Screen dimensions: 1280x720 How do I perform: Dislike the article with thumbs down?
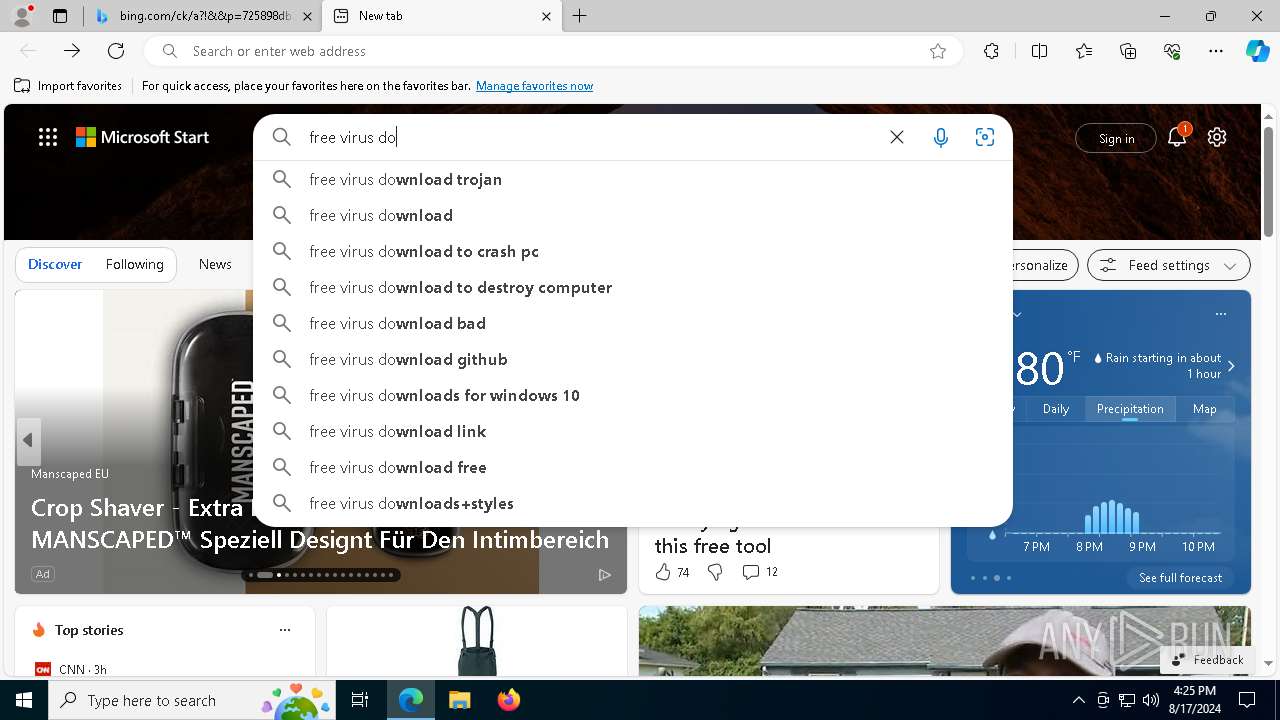click(x=715, y=572)
